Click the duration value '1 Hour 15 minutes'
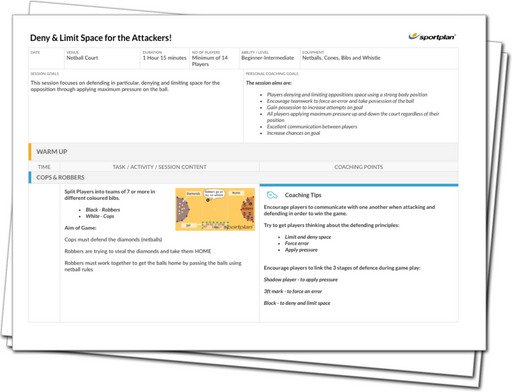Image resolution: width=512 pixels, height=392 pixels. tap(164, 58)
